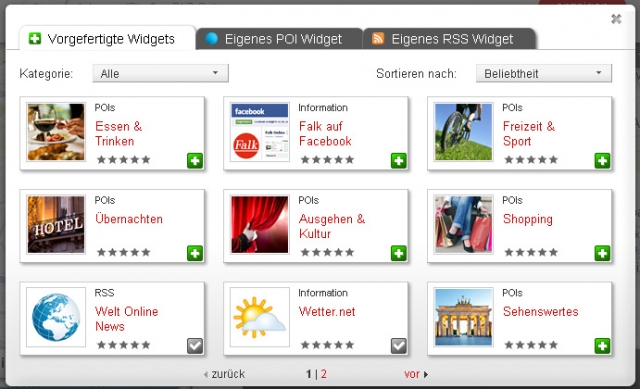The height and width of the screenshot is (389, 640).
Task: Click the globe icon for Welt Online News
Action: (x=56, y=317)
